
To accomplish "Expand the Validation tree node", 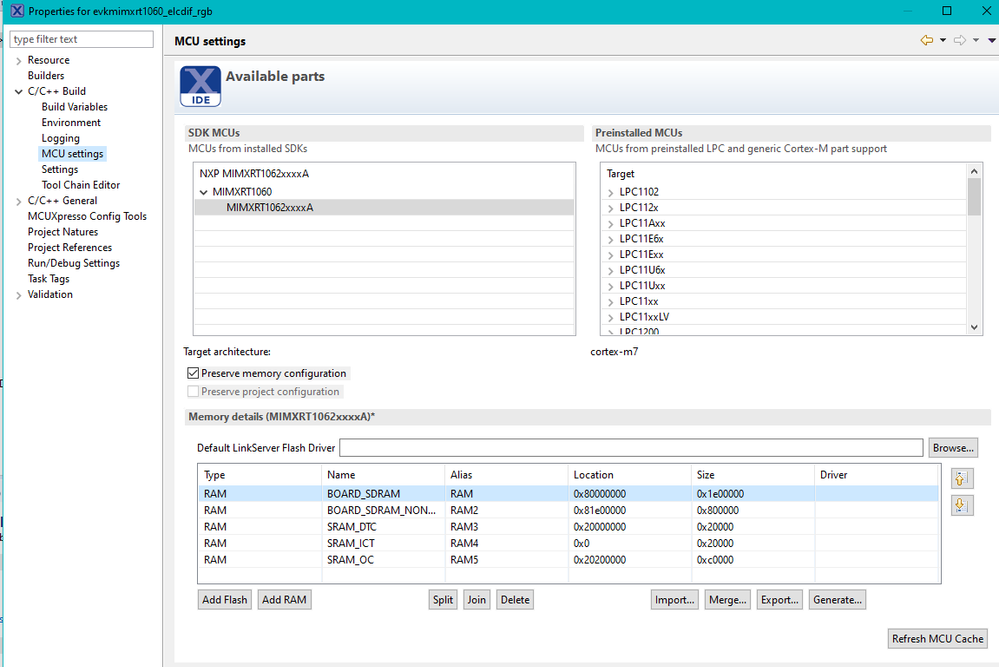I will (18, 295).
